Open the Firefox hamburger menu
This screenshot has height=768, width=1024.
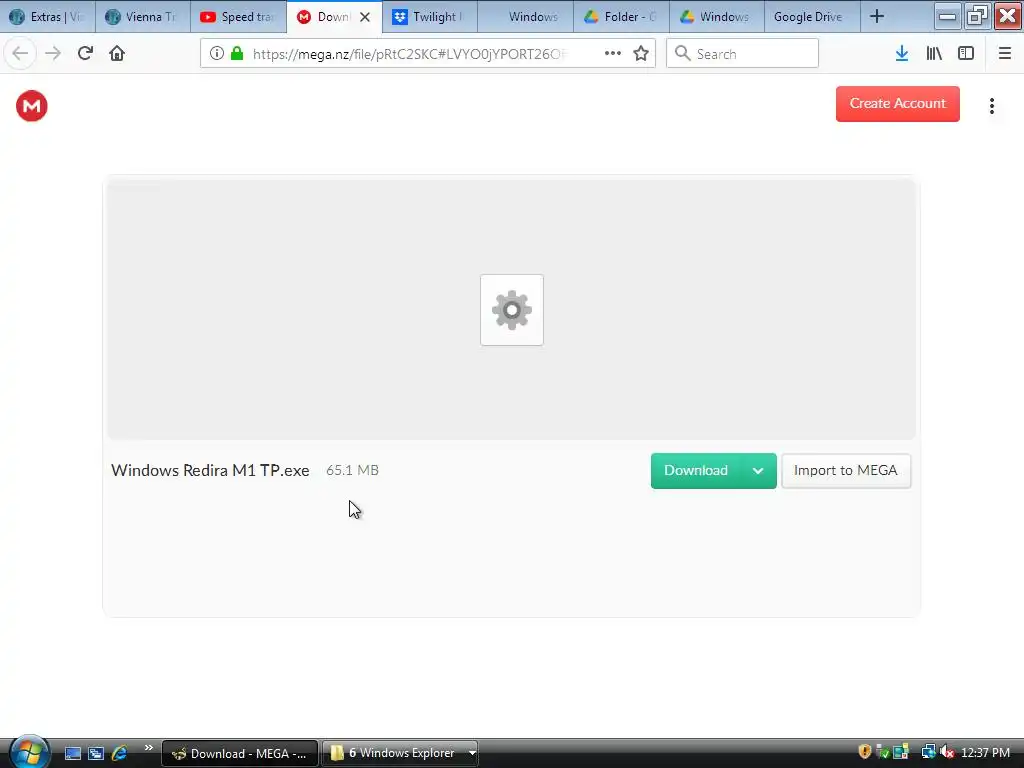tap(1004, 54)
